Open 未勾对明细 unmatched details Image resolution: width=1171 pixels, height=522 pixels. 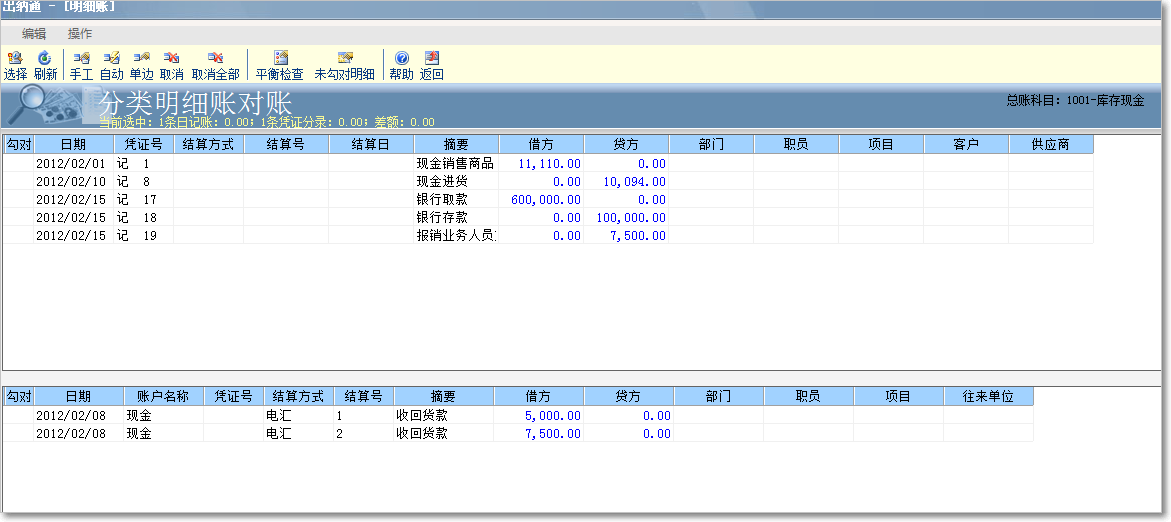345,66
